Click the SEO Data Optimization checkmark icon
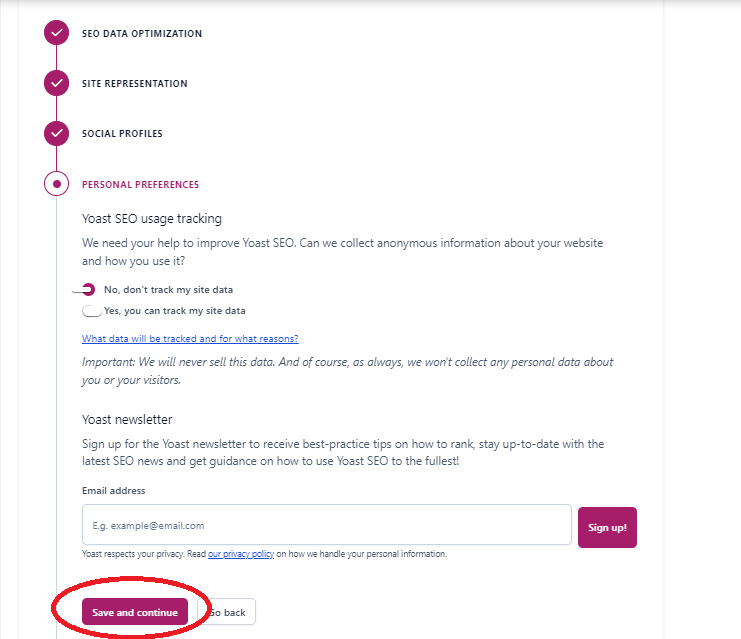 (57, 33)
